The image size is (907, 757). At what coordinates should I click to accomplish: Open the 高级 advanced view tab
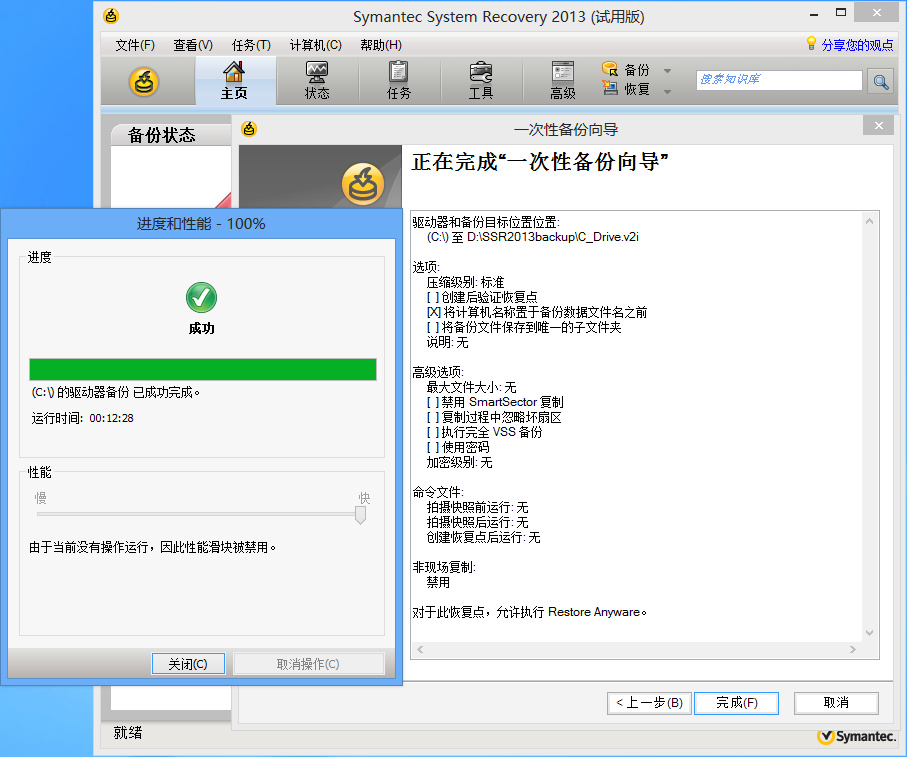[563, 80]
